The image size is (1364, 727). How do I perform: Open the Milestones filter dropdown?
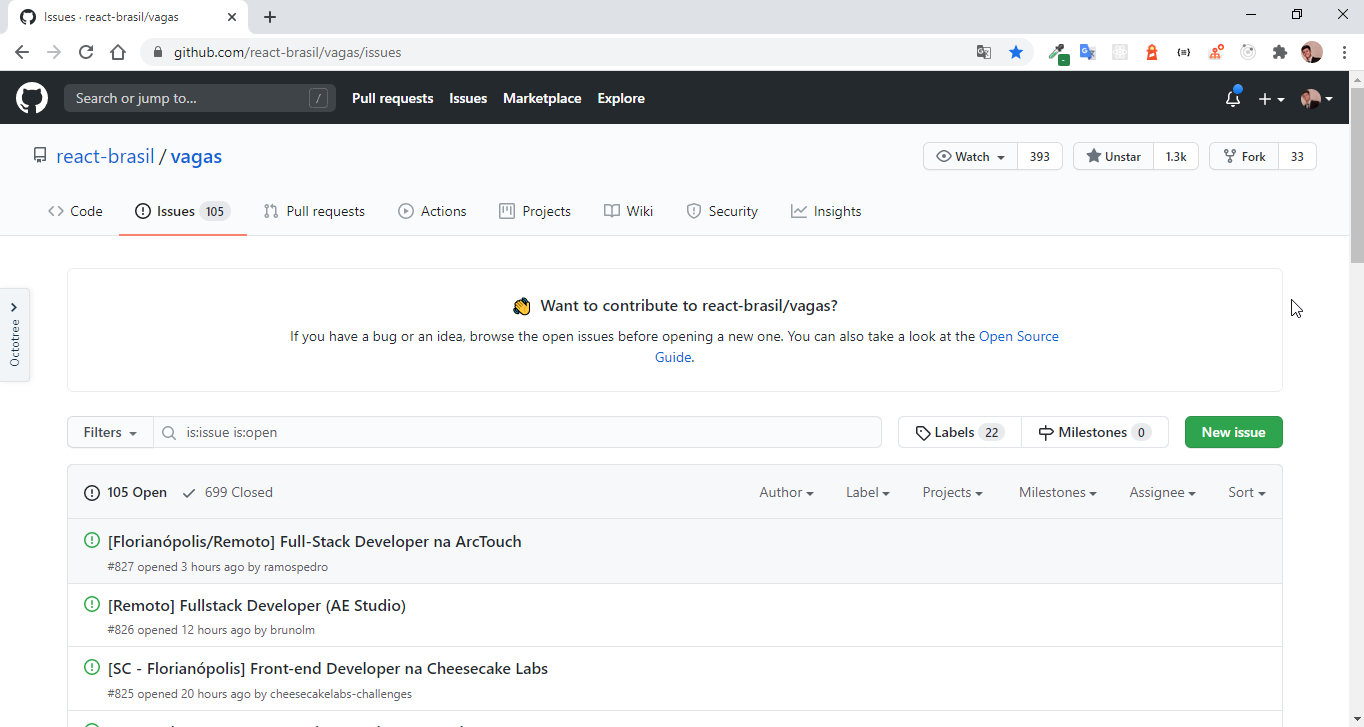pyautogui.click(x=1058, y=492)
